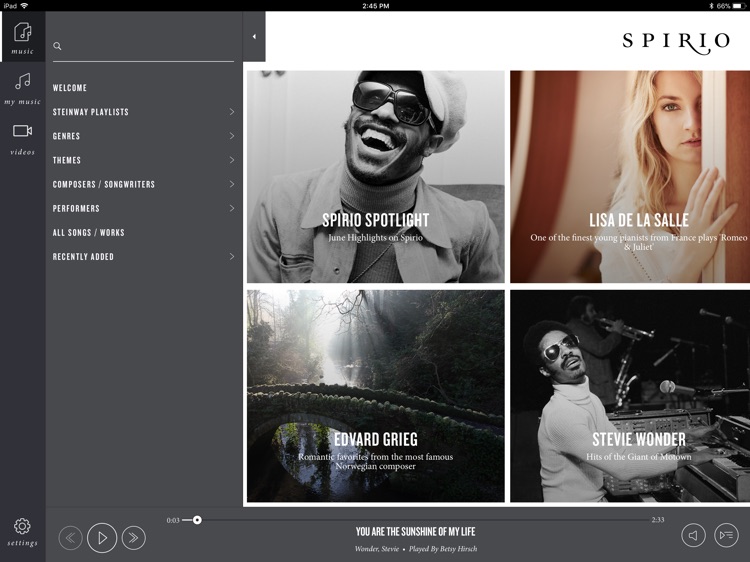Open the Performers menu item

(x=143, y=209)
